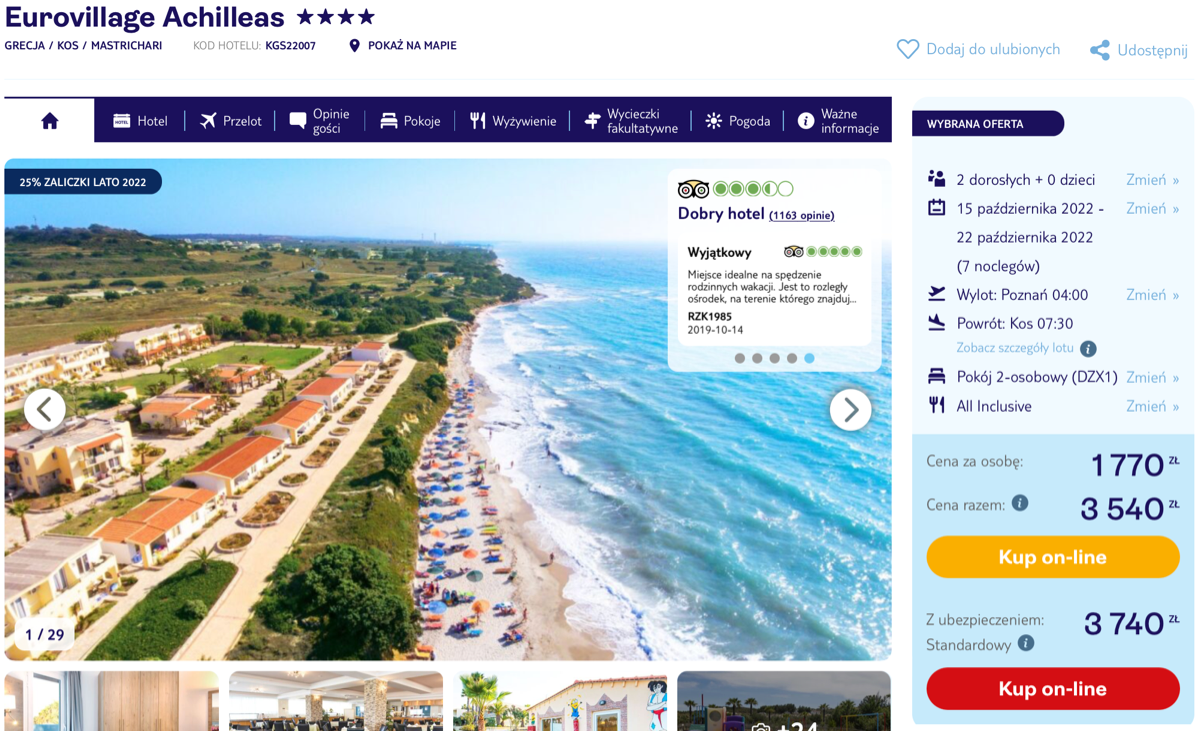Image resolution: width=1200 pixels, height=731 pixels.
Task: Click Zobacz szczegóły lotu link
Action: 1015,348
